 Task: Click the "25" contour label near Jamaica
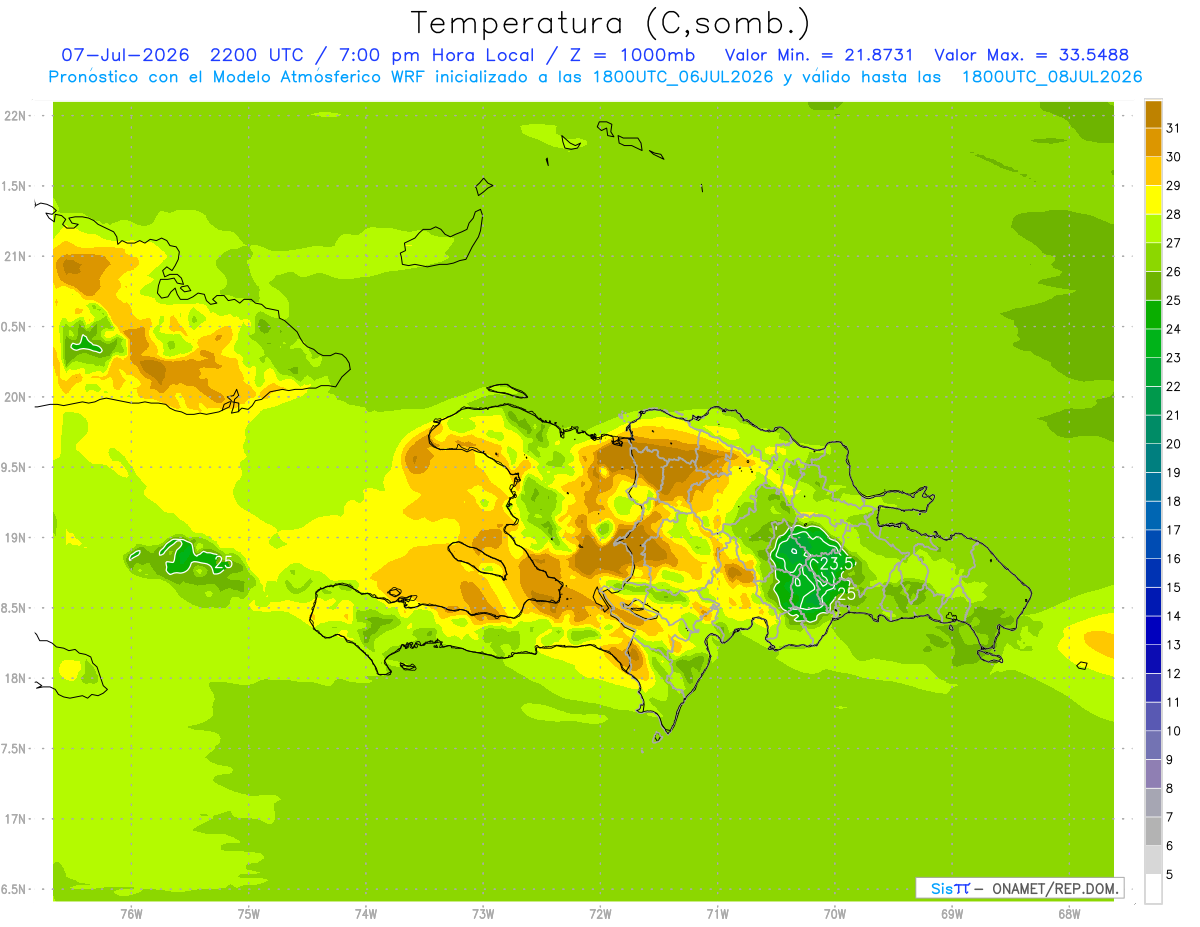[x=223, y=562]
